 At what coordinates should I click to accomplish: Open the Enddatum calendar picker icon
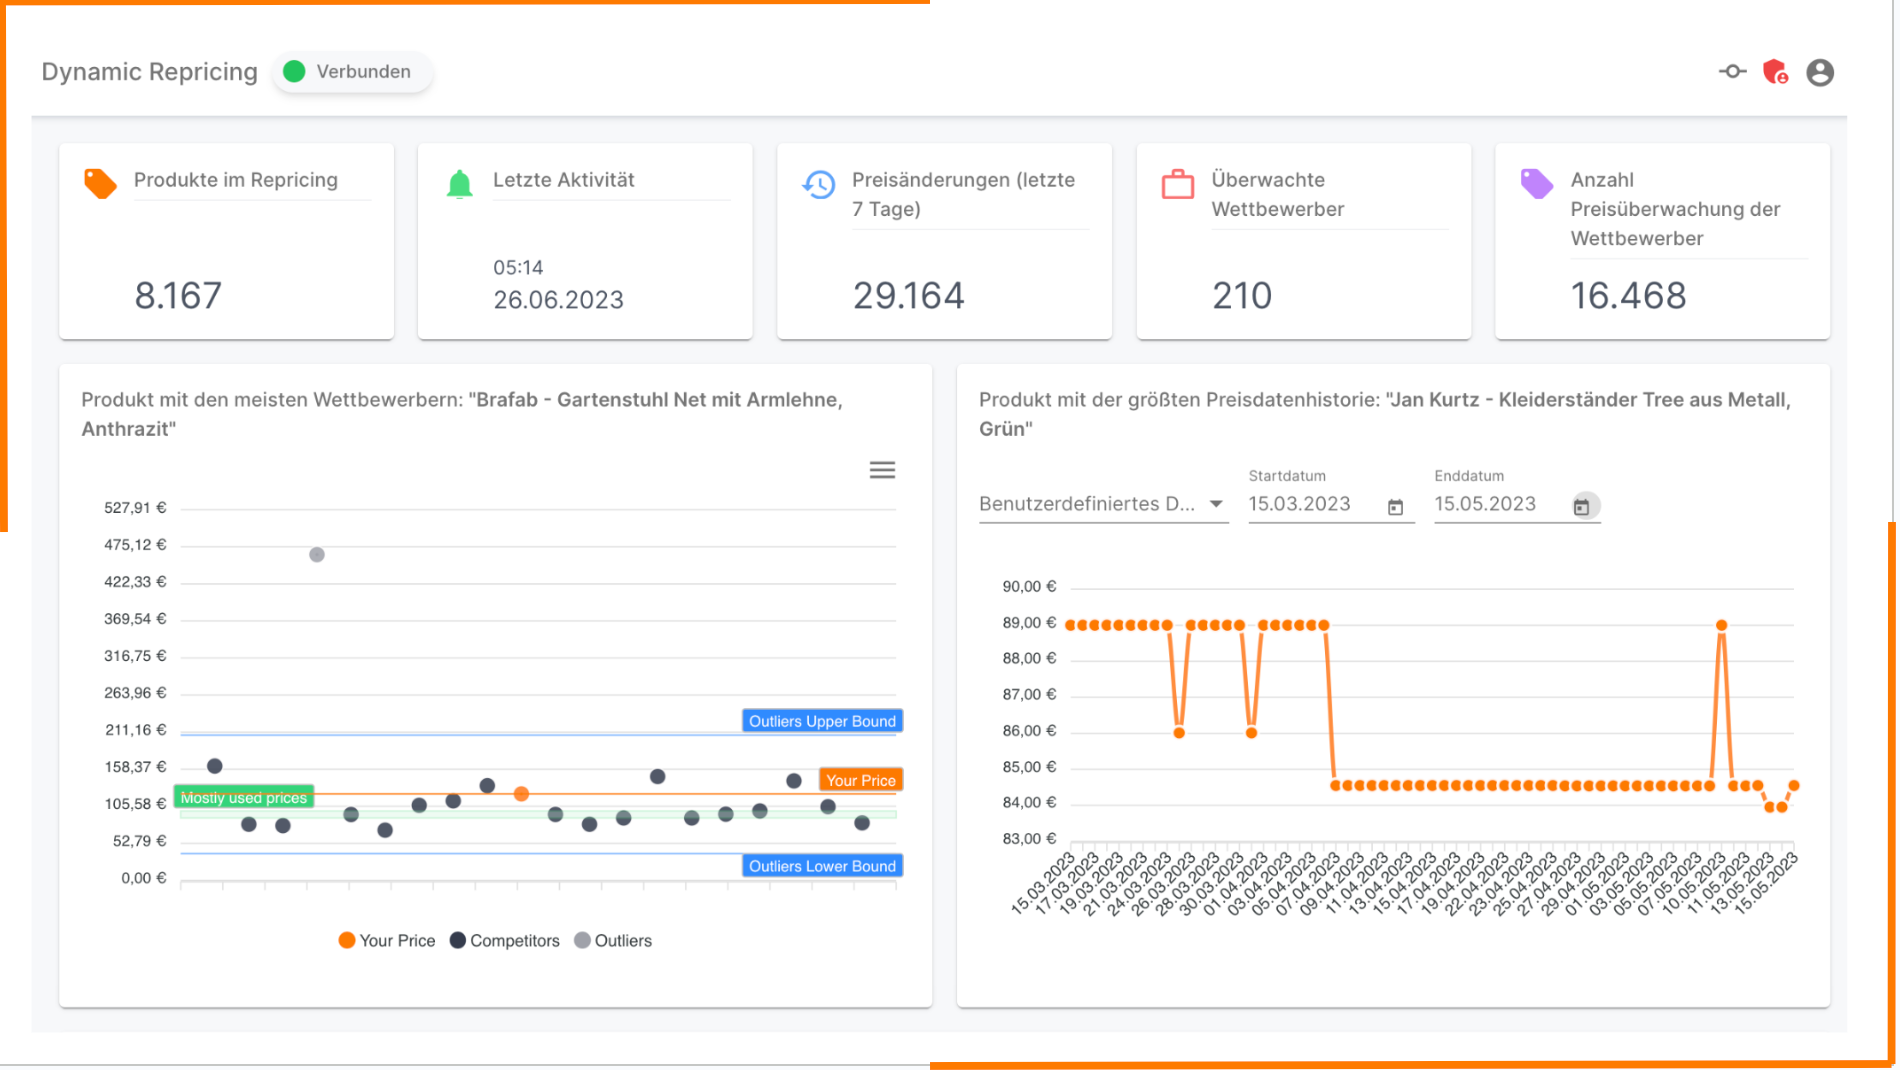click(1581, 507)
